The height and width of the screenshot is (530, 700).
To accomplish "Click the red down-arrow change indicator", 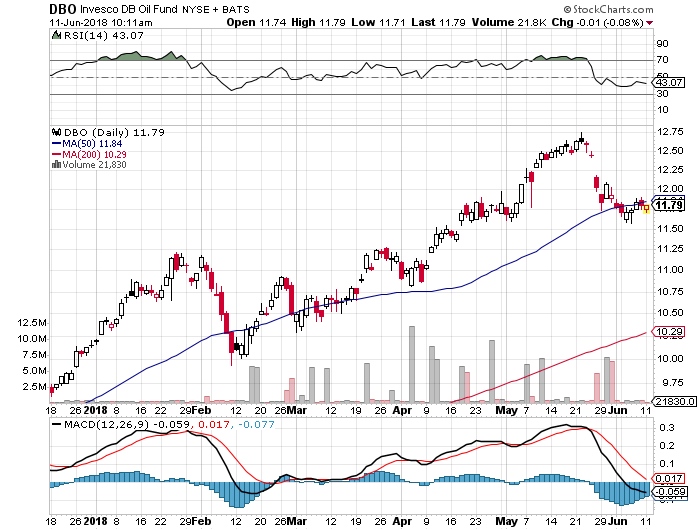I will point(649,23).
